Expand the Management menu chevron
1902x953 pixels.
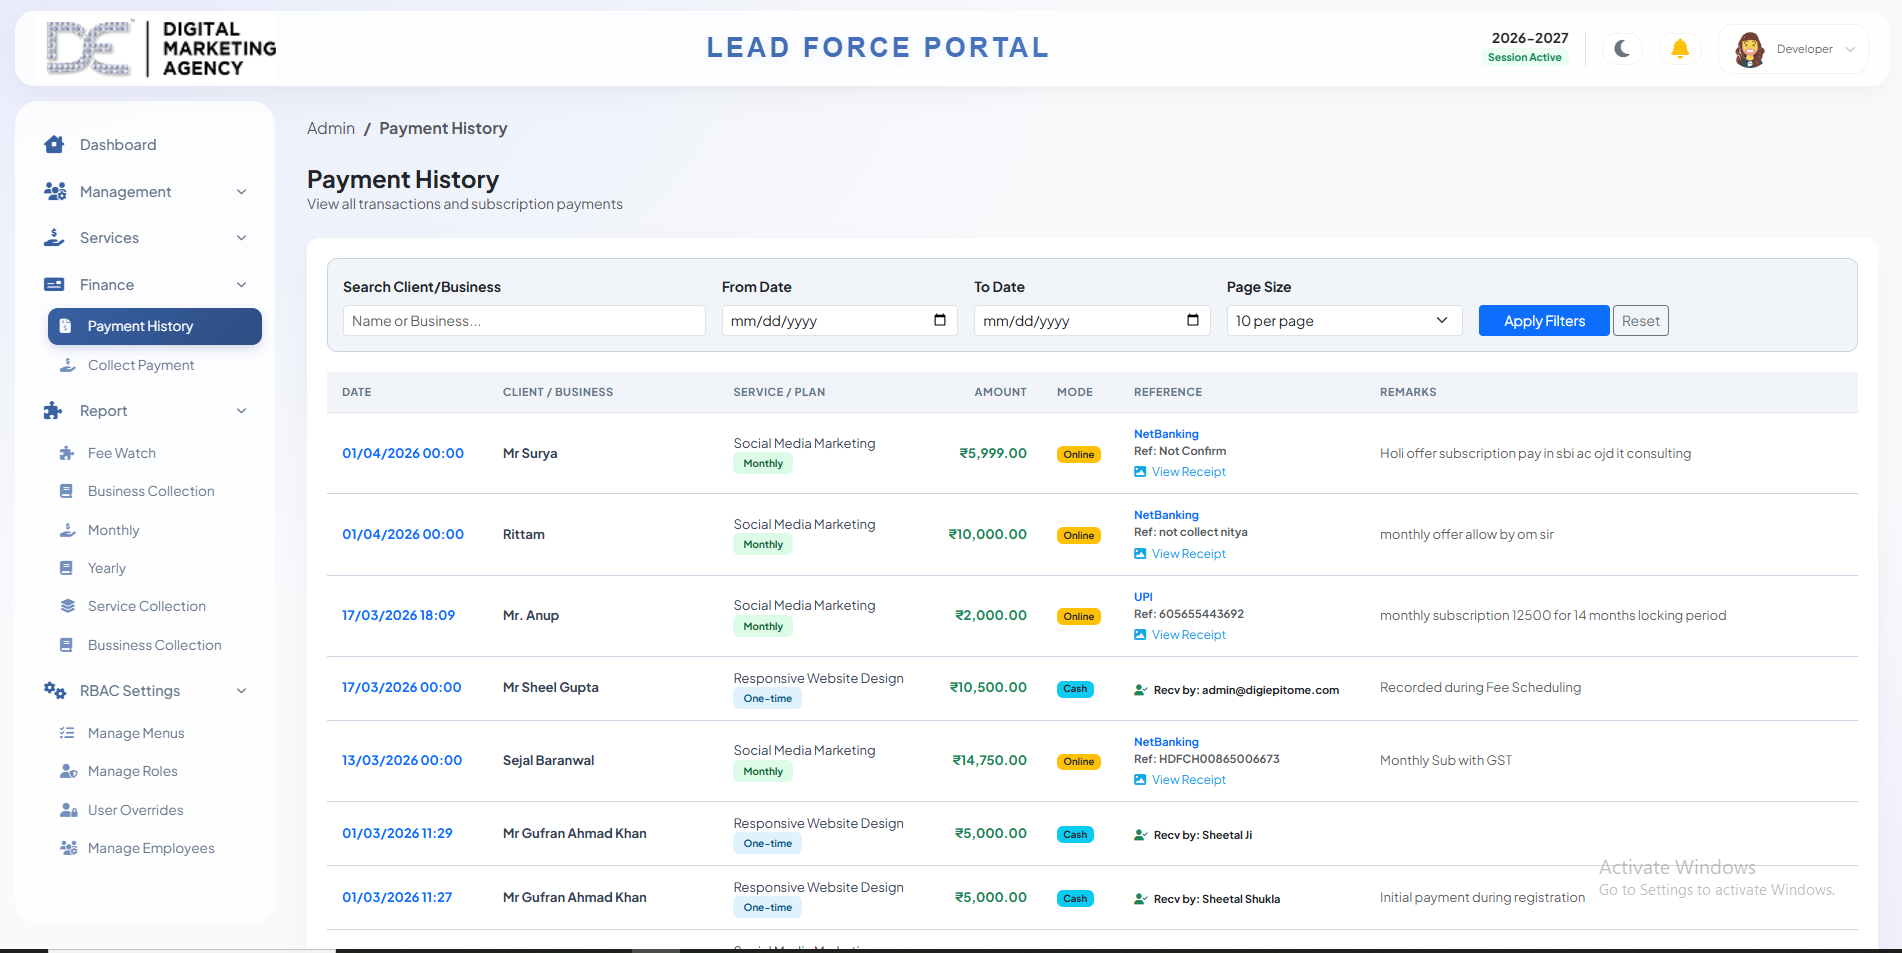[241, 191]
